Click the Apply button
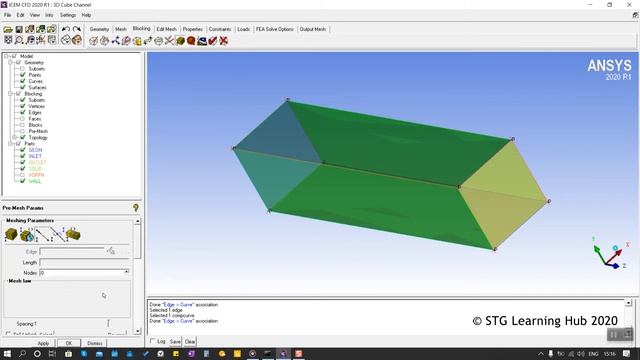Image resolution: width=640 pixels, height=360 pixels. (43, 343)
